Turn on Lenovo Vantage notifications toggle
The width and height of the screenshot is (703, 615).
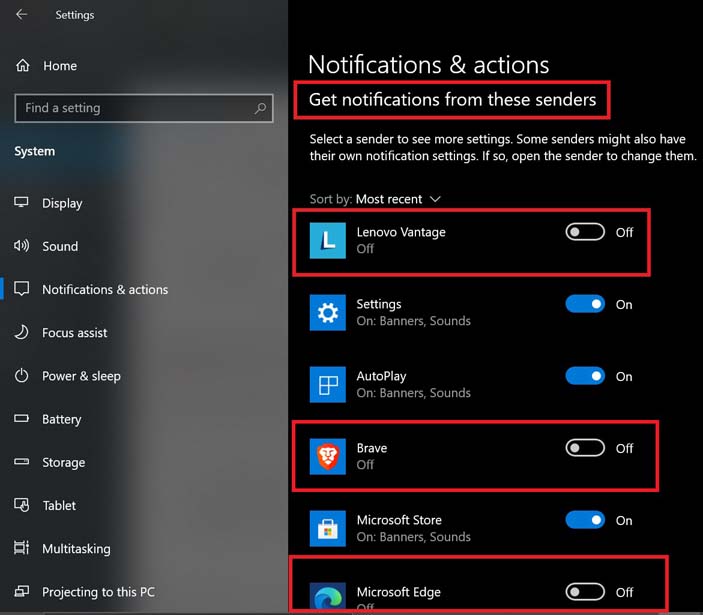[x=585, y=232]
